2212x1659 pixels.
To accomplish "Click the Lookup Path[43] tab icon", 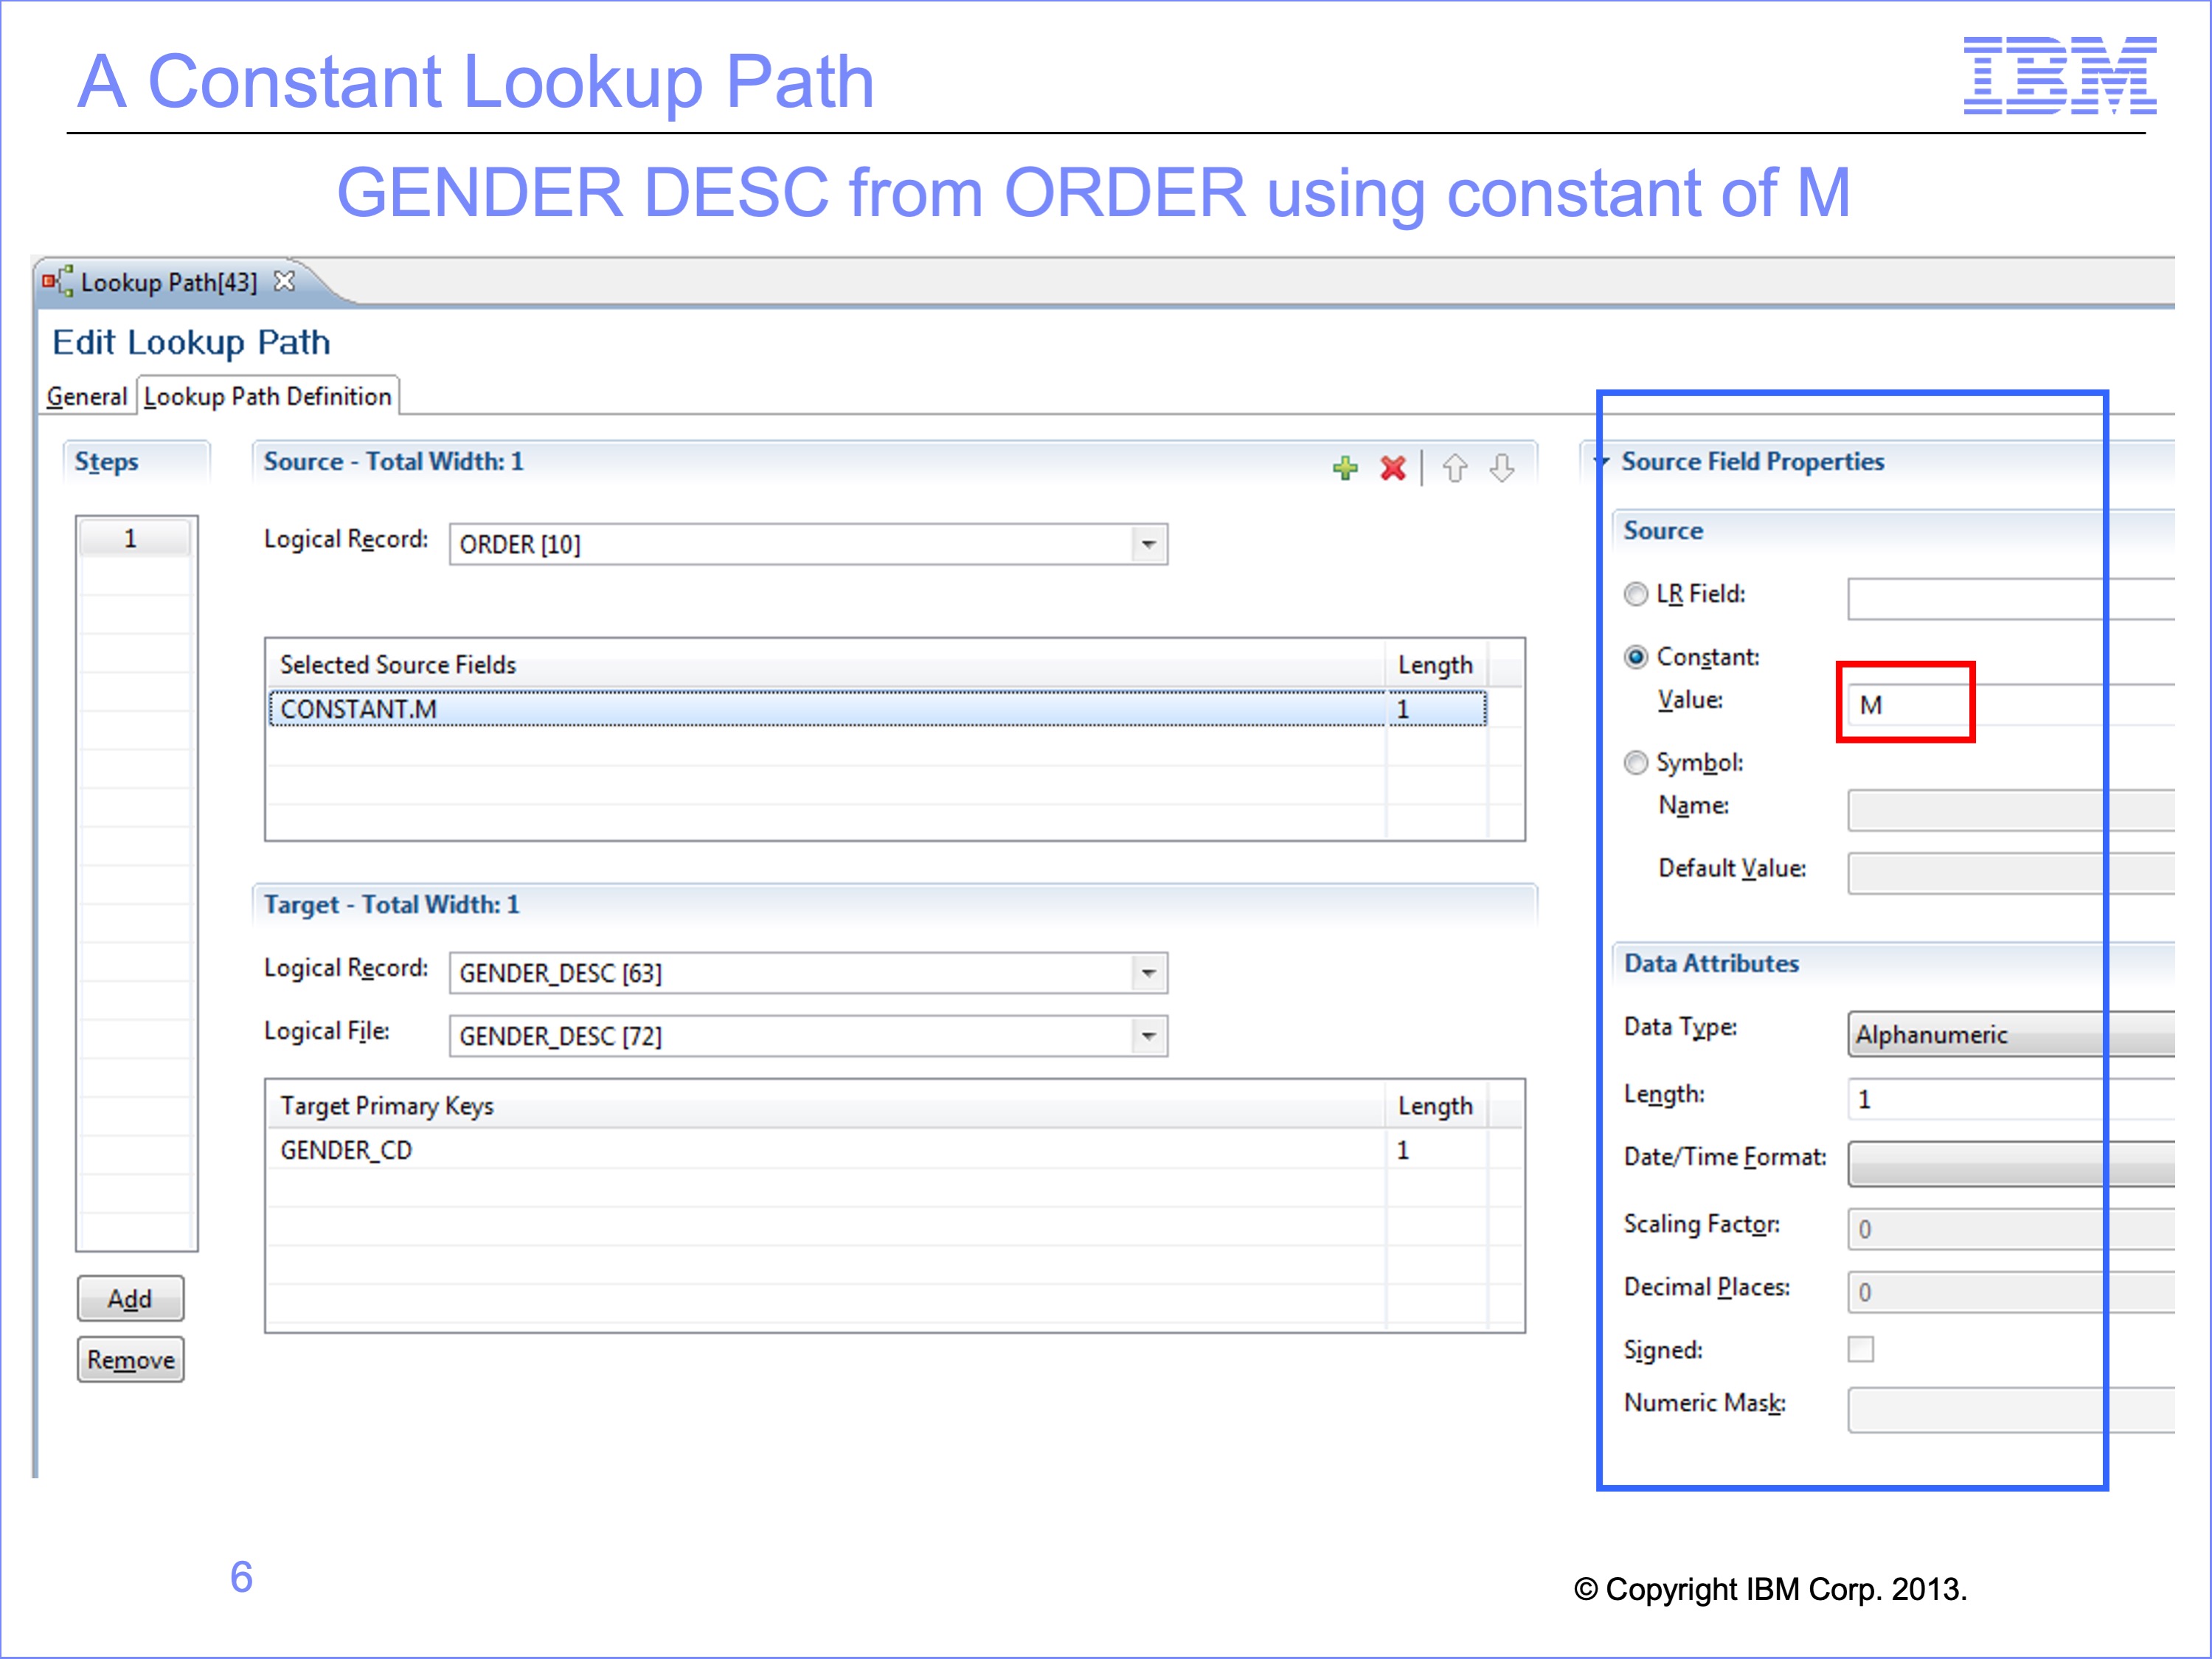I will point(58,282).
